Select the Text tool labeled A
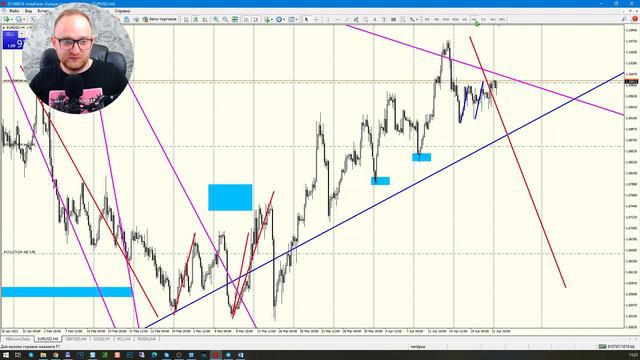The width and height of the screenshot is (640, 360). (x=375, y=19)
